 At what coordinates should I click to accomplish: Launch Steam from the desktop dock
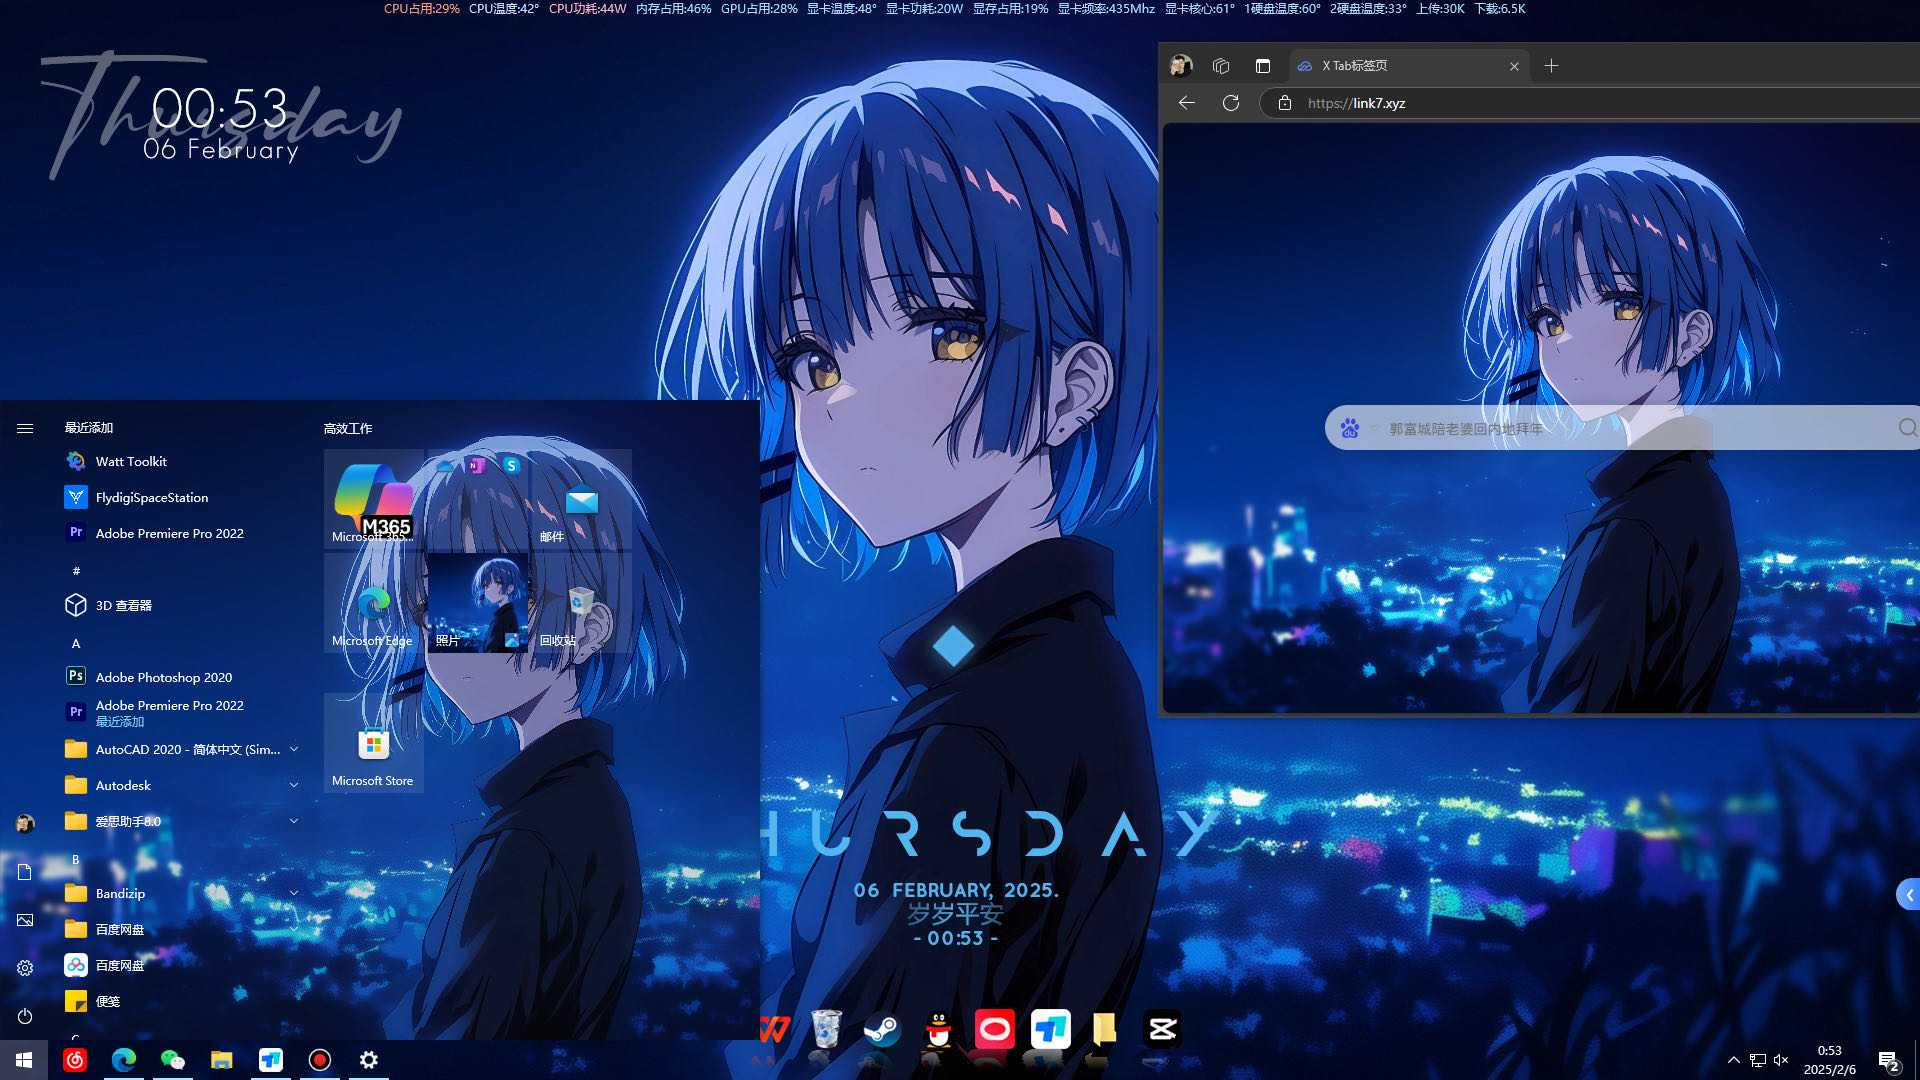tap(882, 1029)
